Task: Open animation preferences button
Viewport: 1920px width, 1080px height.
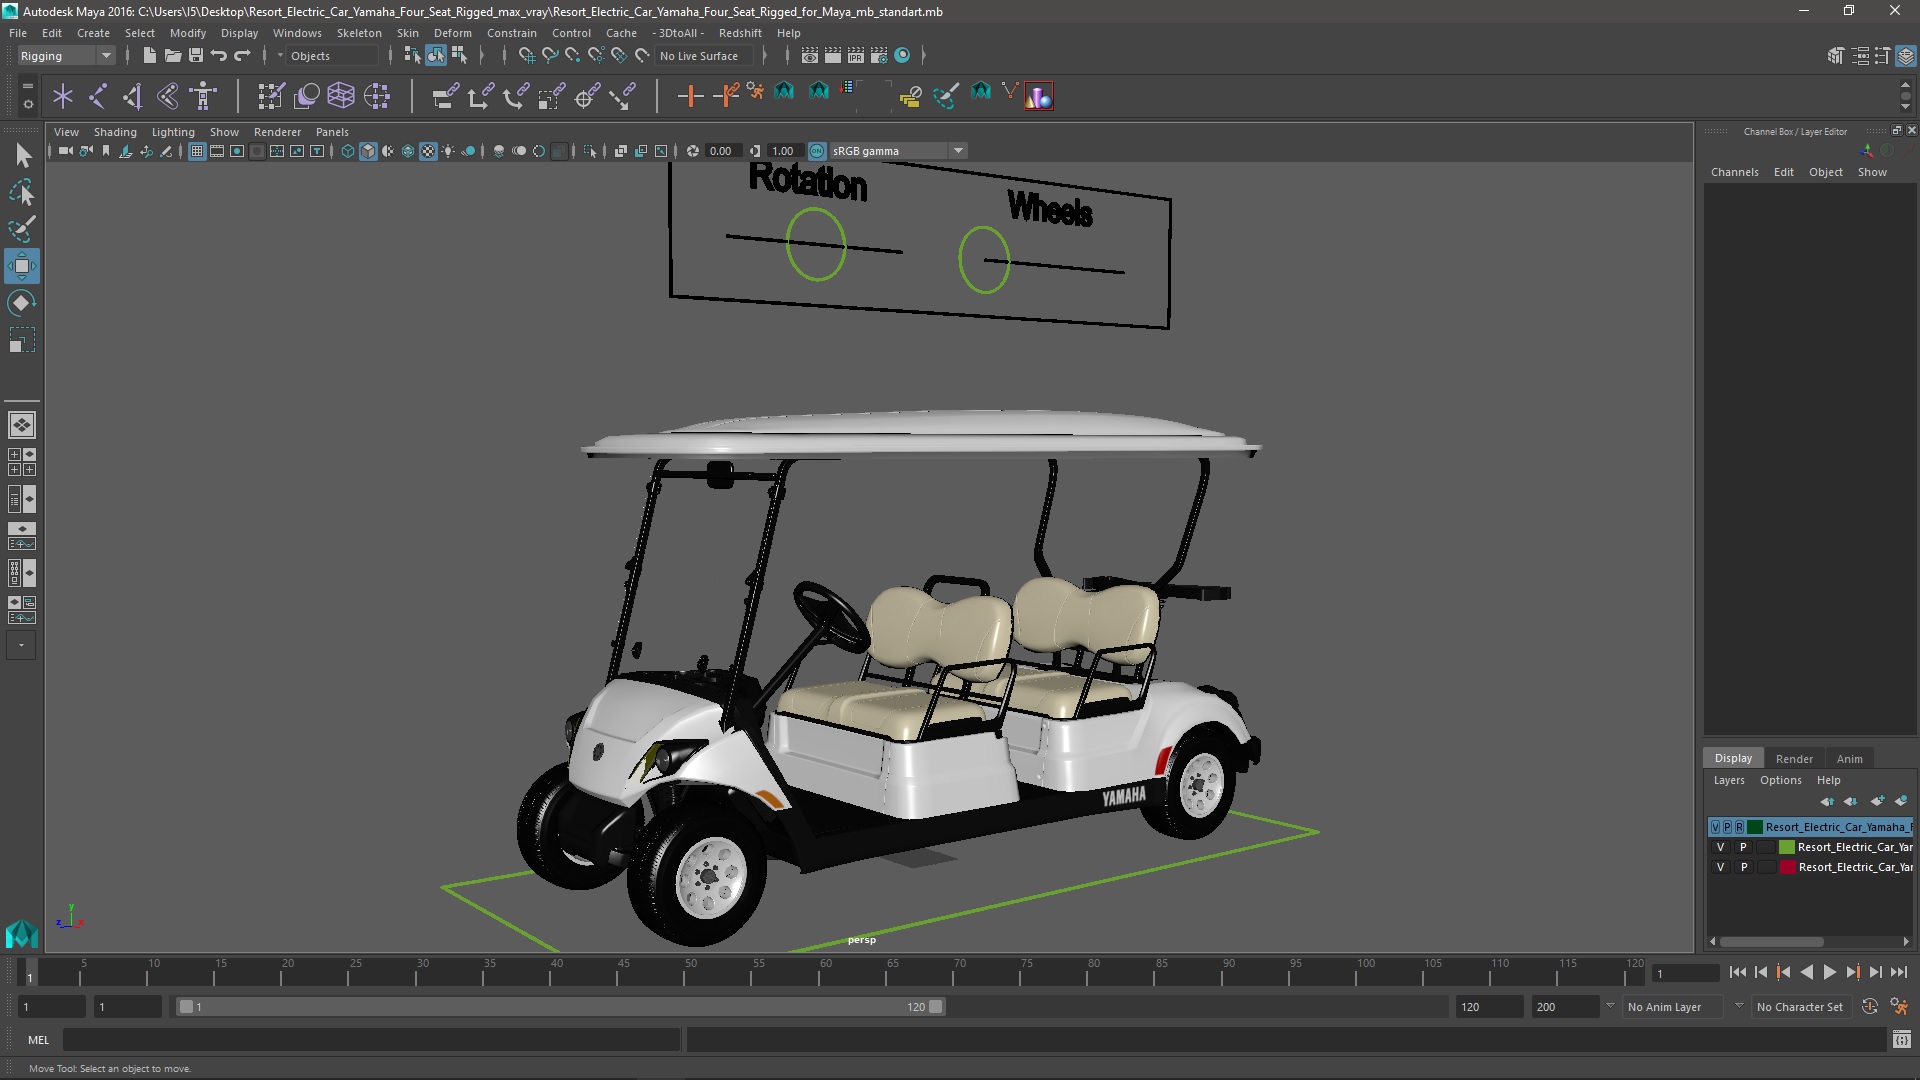Action: tap(1899, 1007)
